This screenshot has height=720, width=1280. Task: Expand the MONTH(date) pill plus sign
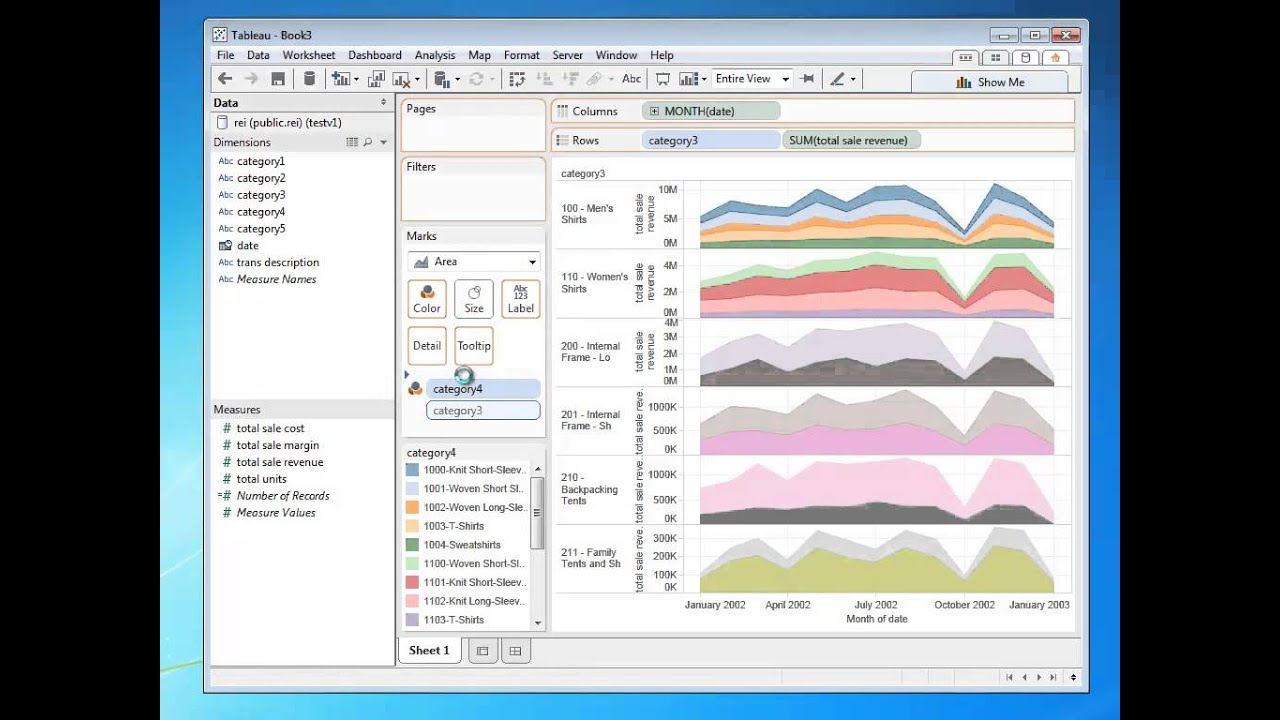pos(654,112)
